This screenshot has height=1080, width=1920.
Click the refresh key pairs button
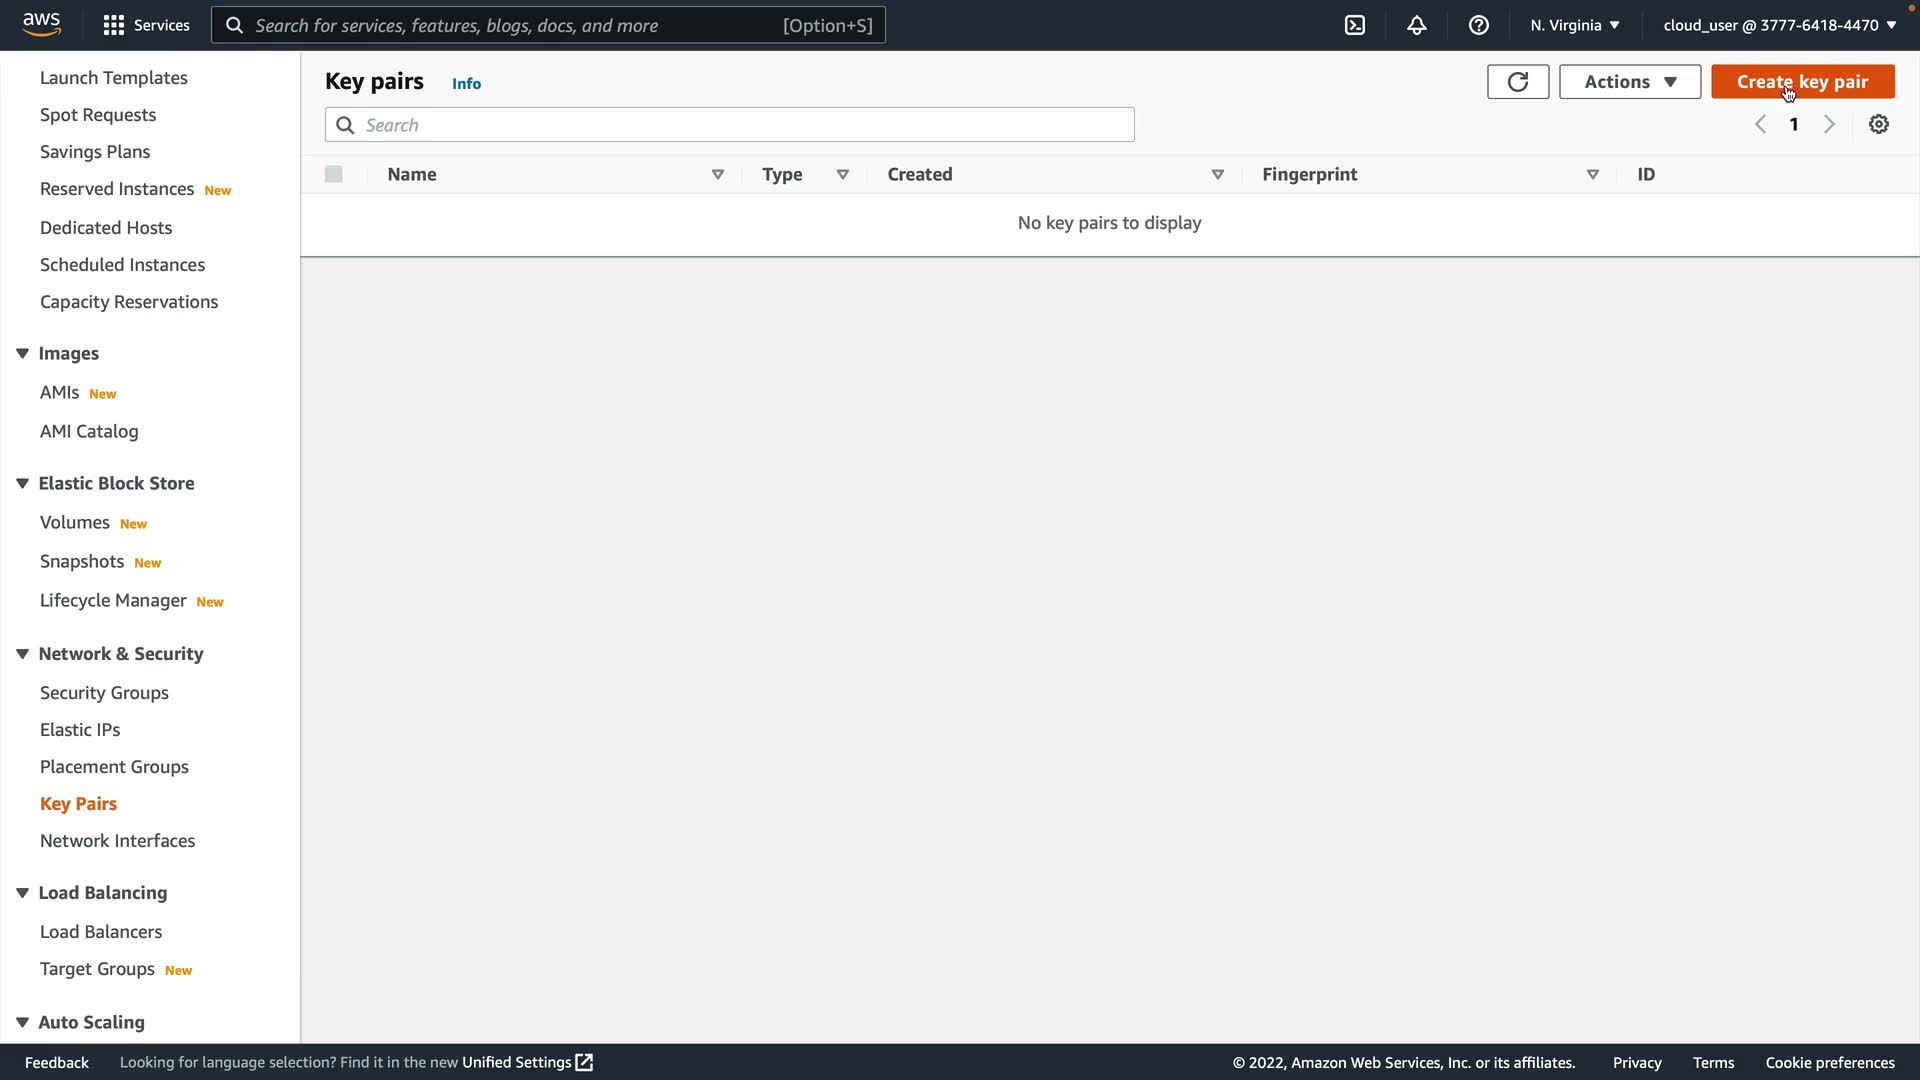click(1517, 82)
